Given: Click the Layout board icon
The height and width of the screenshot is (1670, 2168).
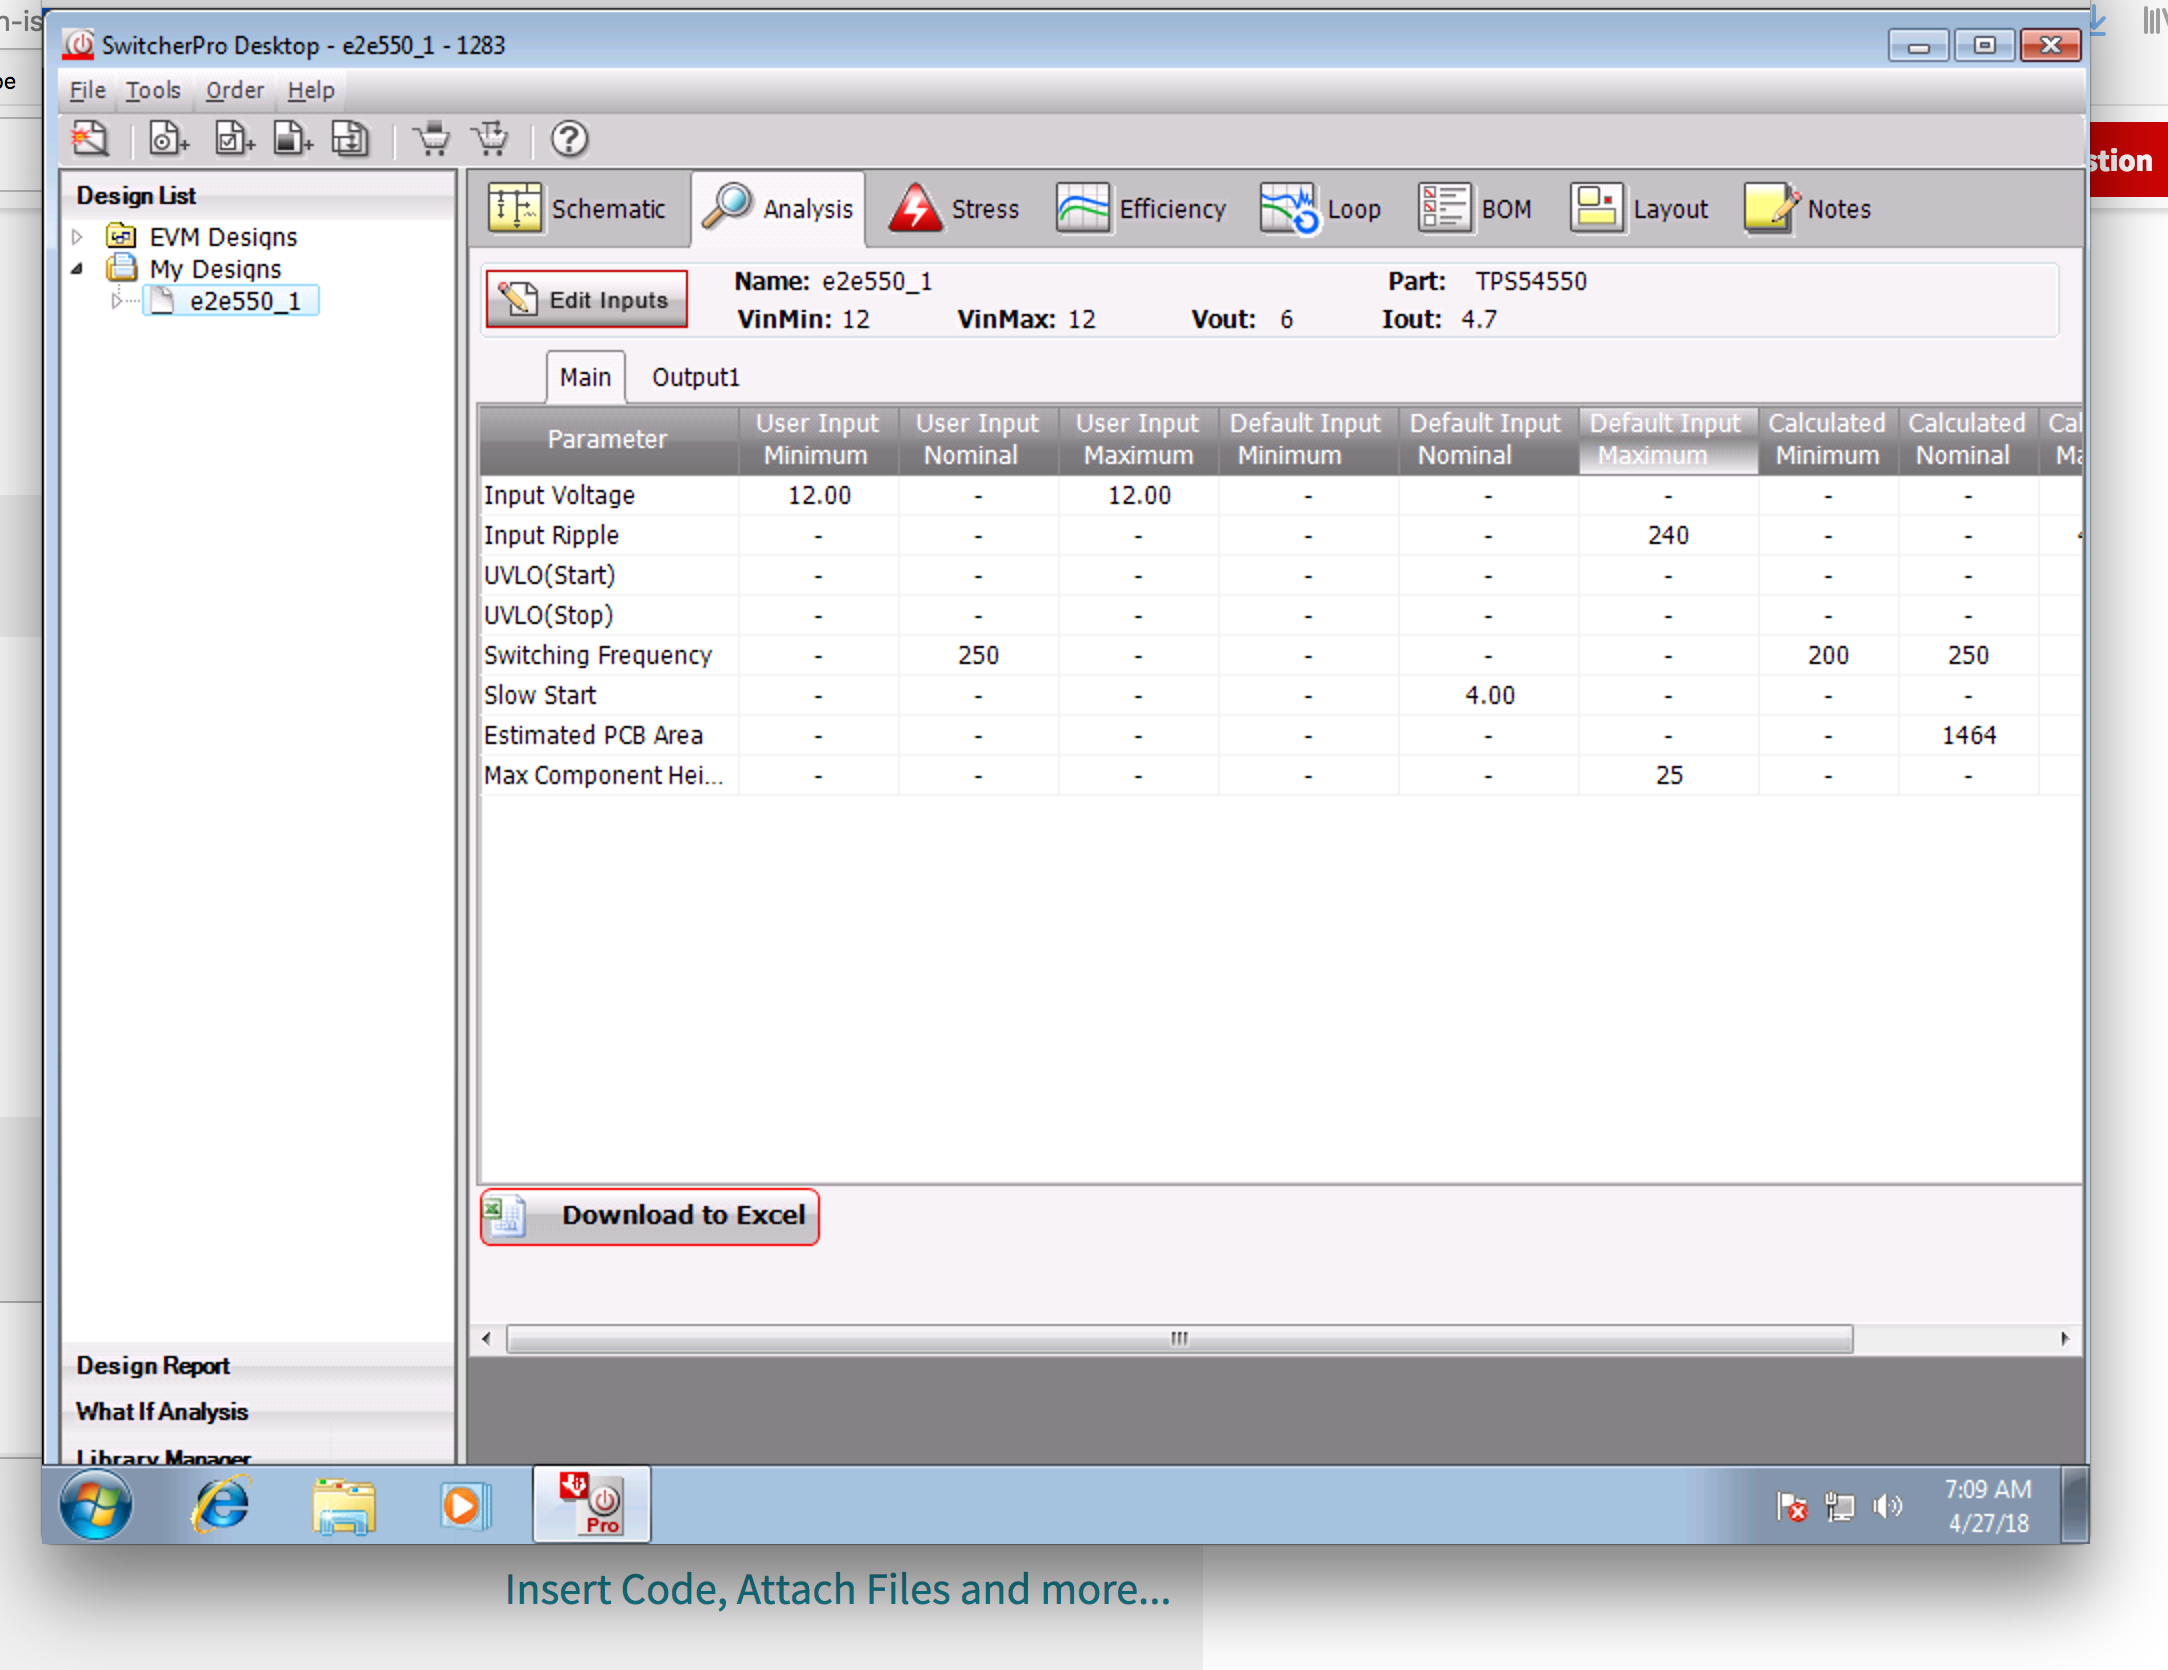Looking at the screenshot, I should click(1596, 208).
